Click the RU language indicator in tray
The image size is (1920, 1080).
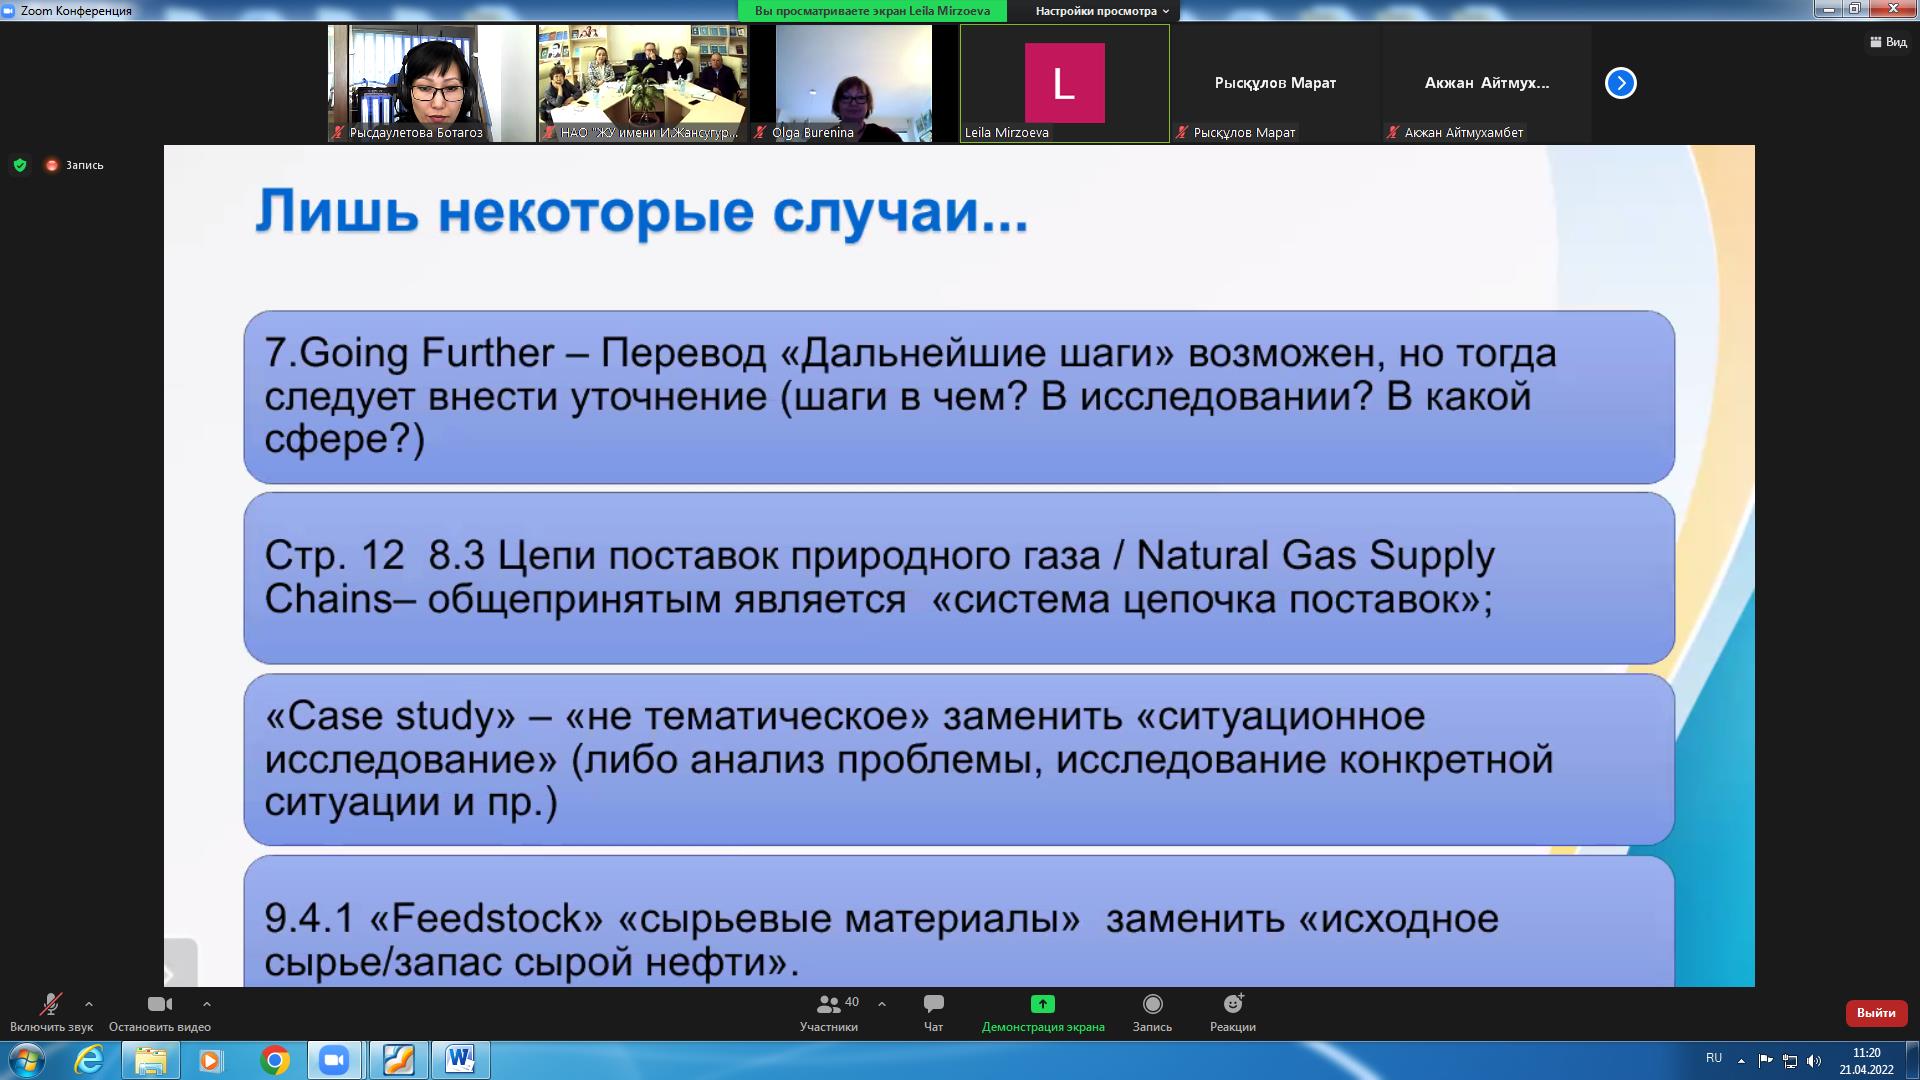[1714, 1058]
